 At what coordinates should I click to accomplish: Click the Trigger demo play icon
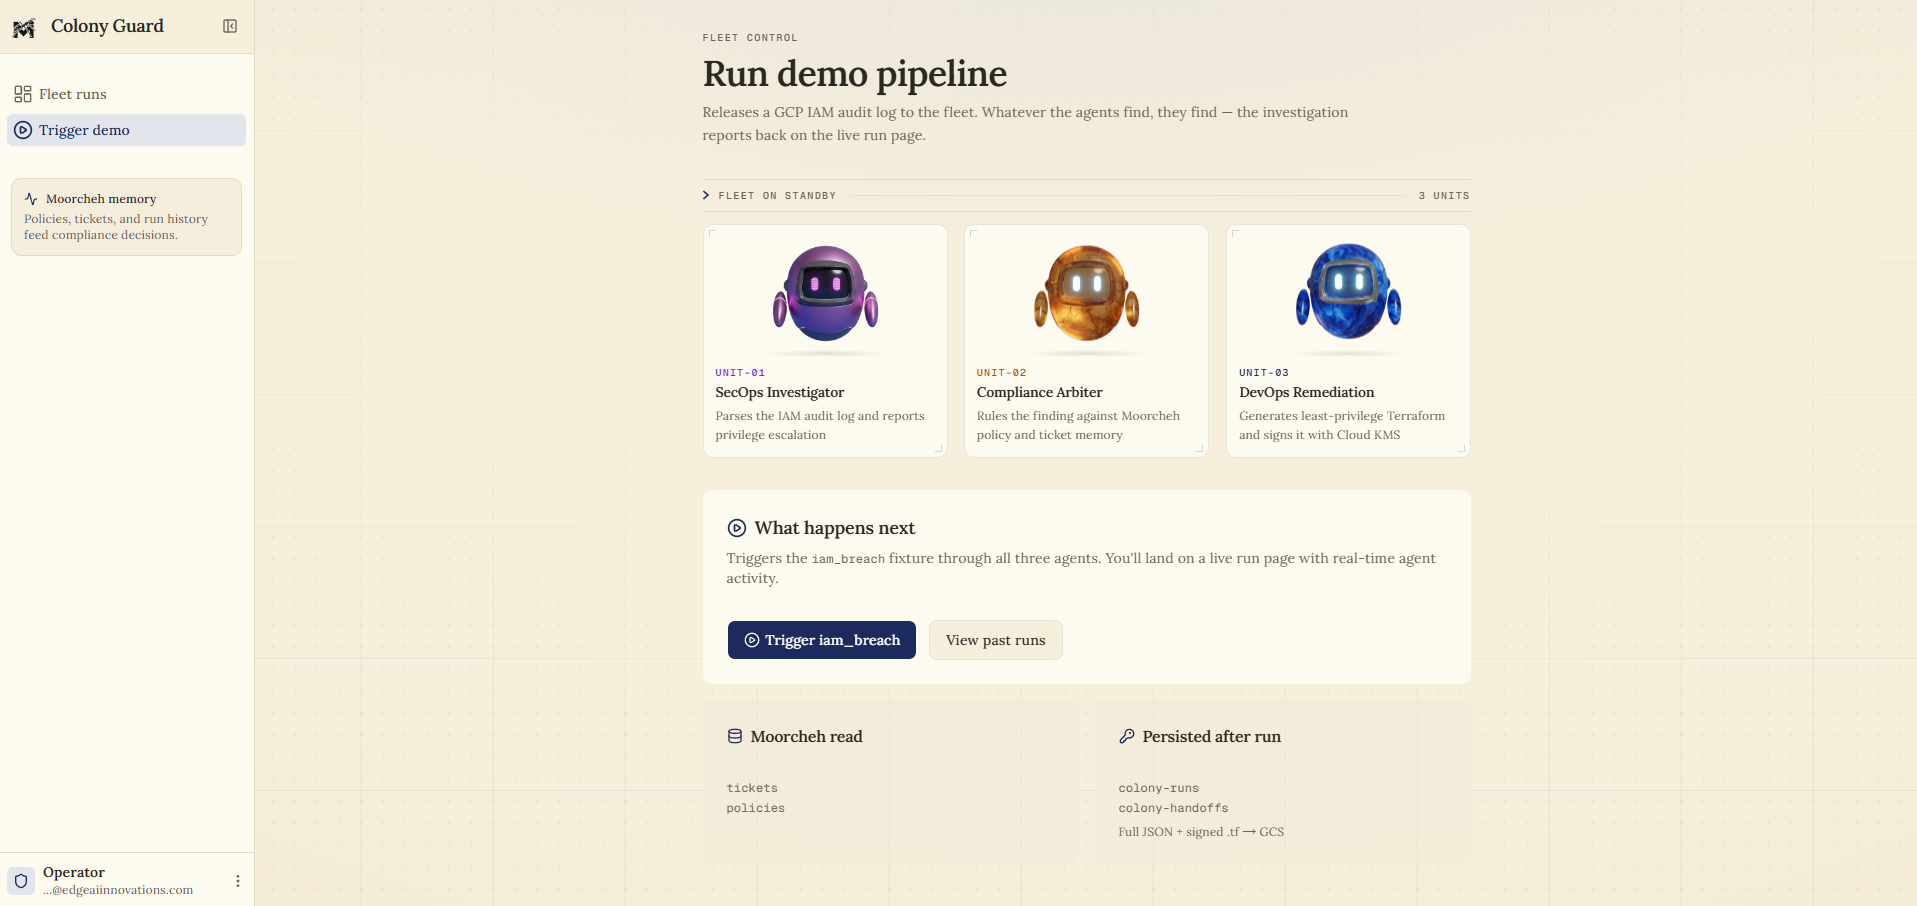(x=23, y=130)
